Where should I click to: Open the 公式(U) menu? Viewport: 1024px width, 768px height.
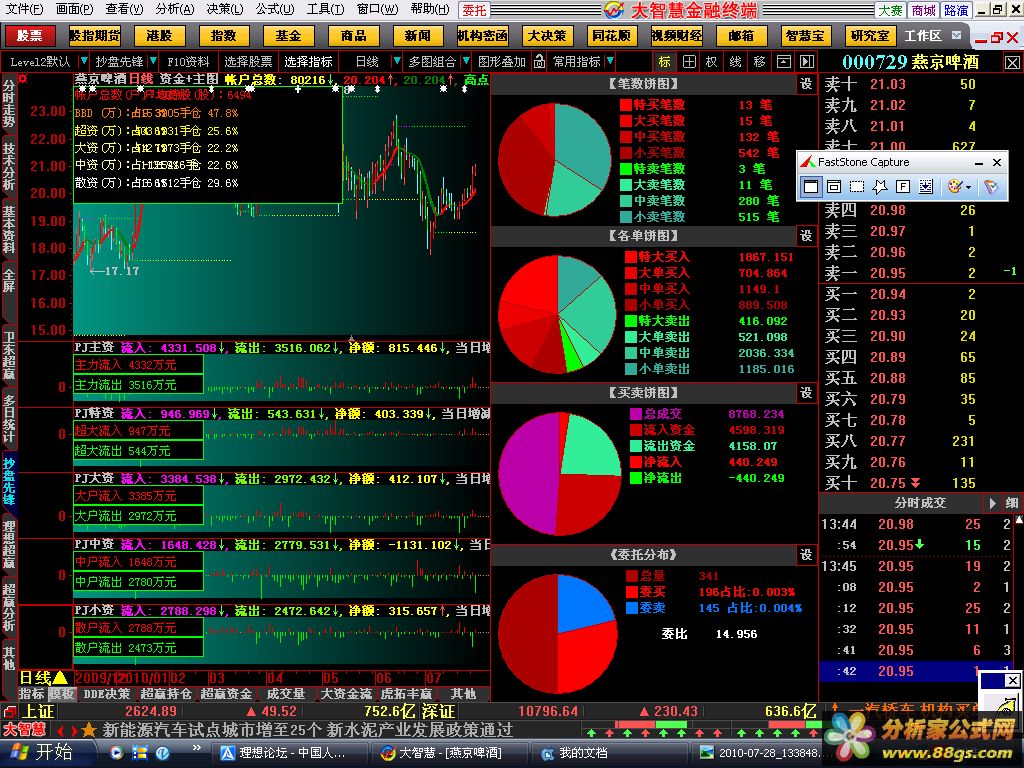tap(275, 9)
